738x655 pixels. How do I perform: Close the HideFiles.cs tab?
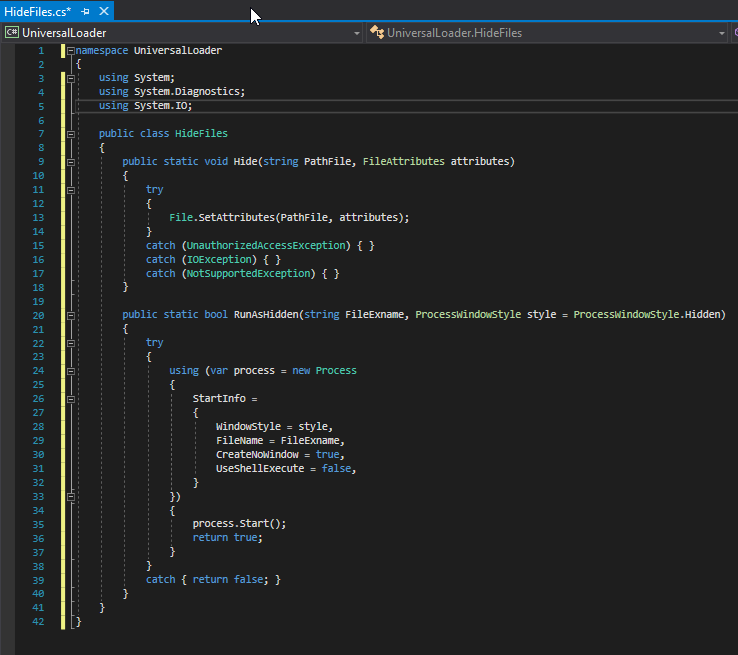(102, 10)
